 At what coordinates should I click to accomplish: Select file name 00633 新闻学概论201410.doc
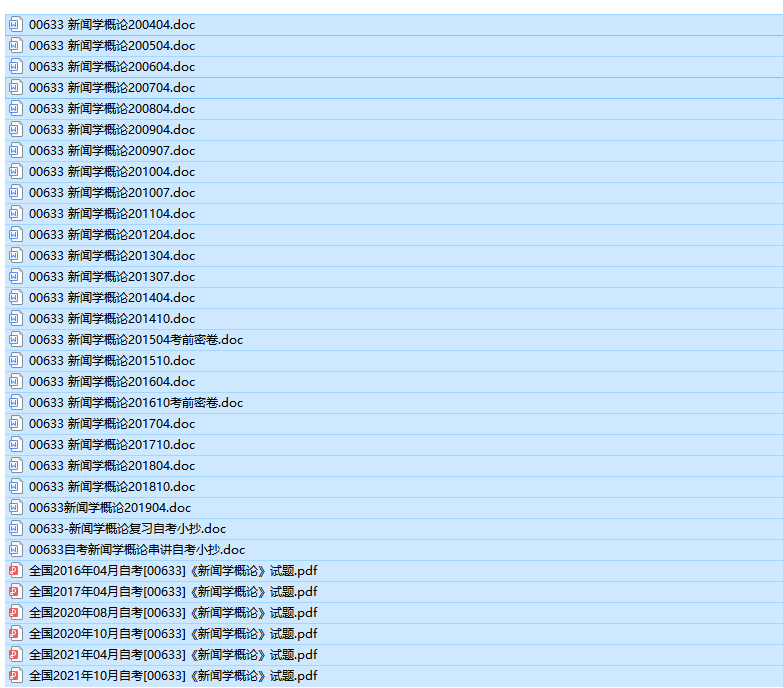pos(112,319)
